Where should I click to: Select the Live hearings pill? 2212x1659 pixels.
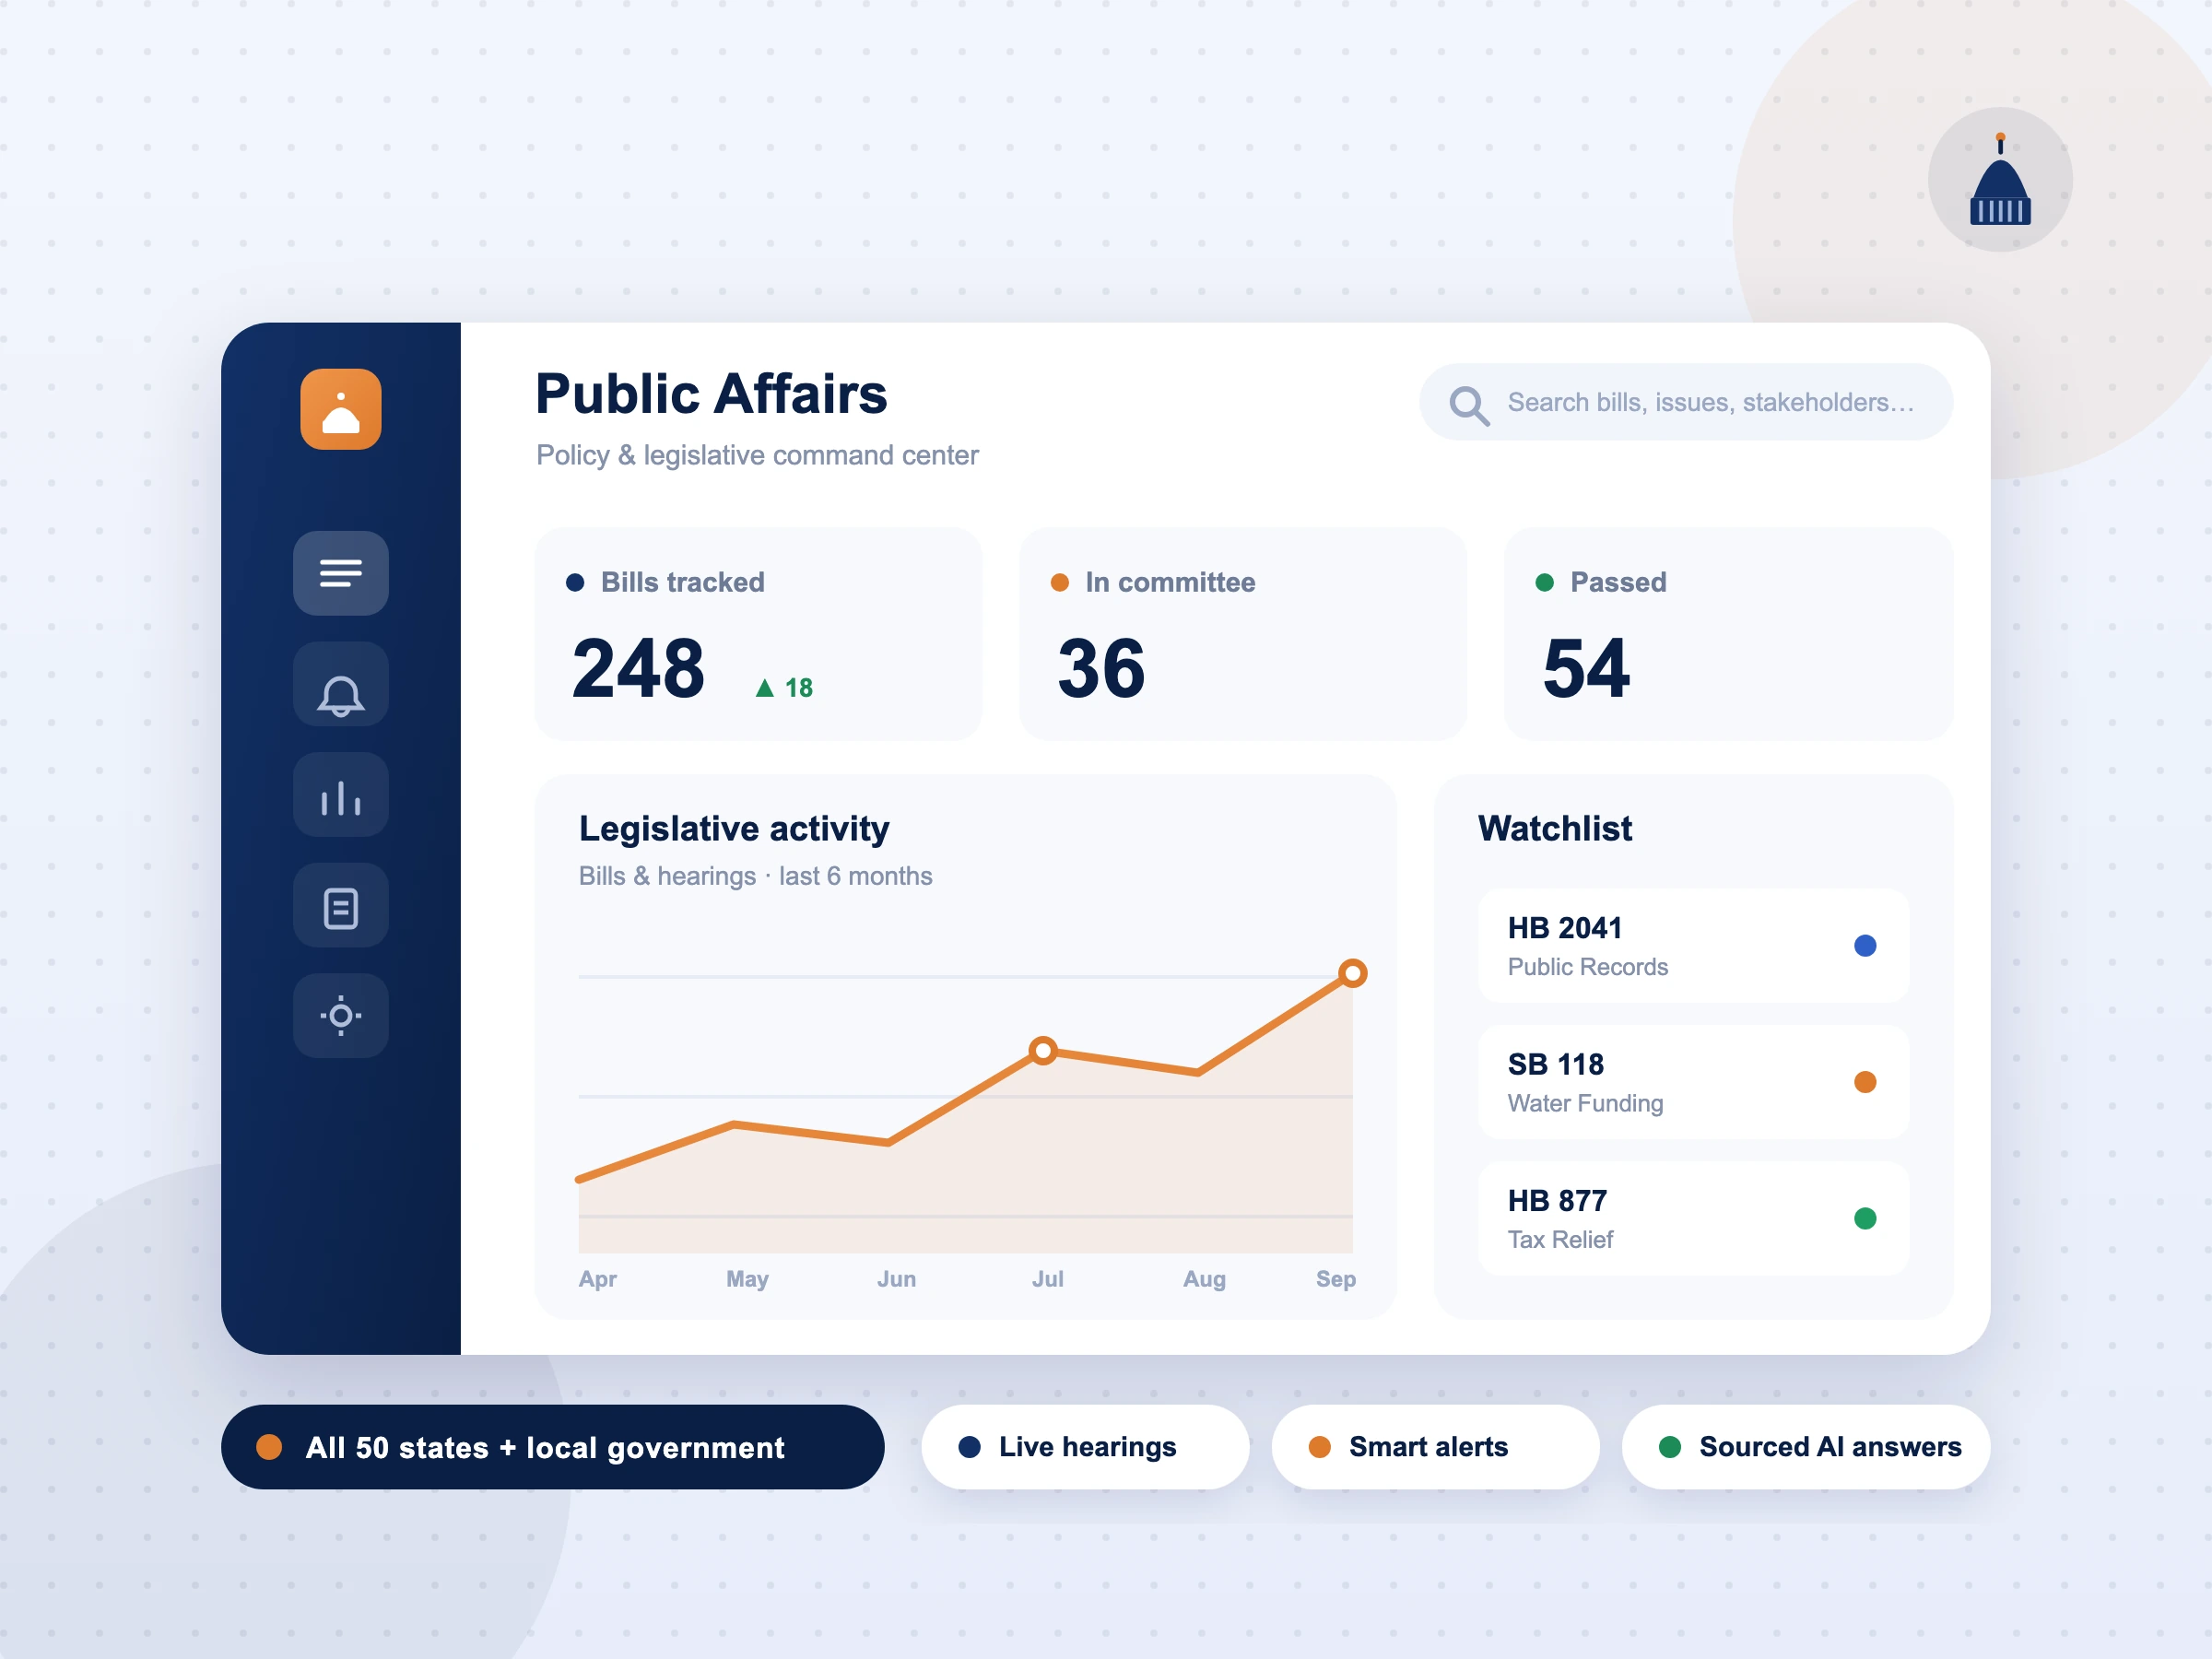pos(1085,1447)
